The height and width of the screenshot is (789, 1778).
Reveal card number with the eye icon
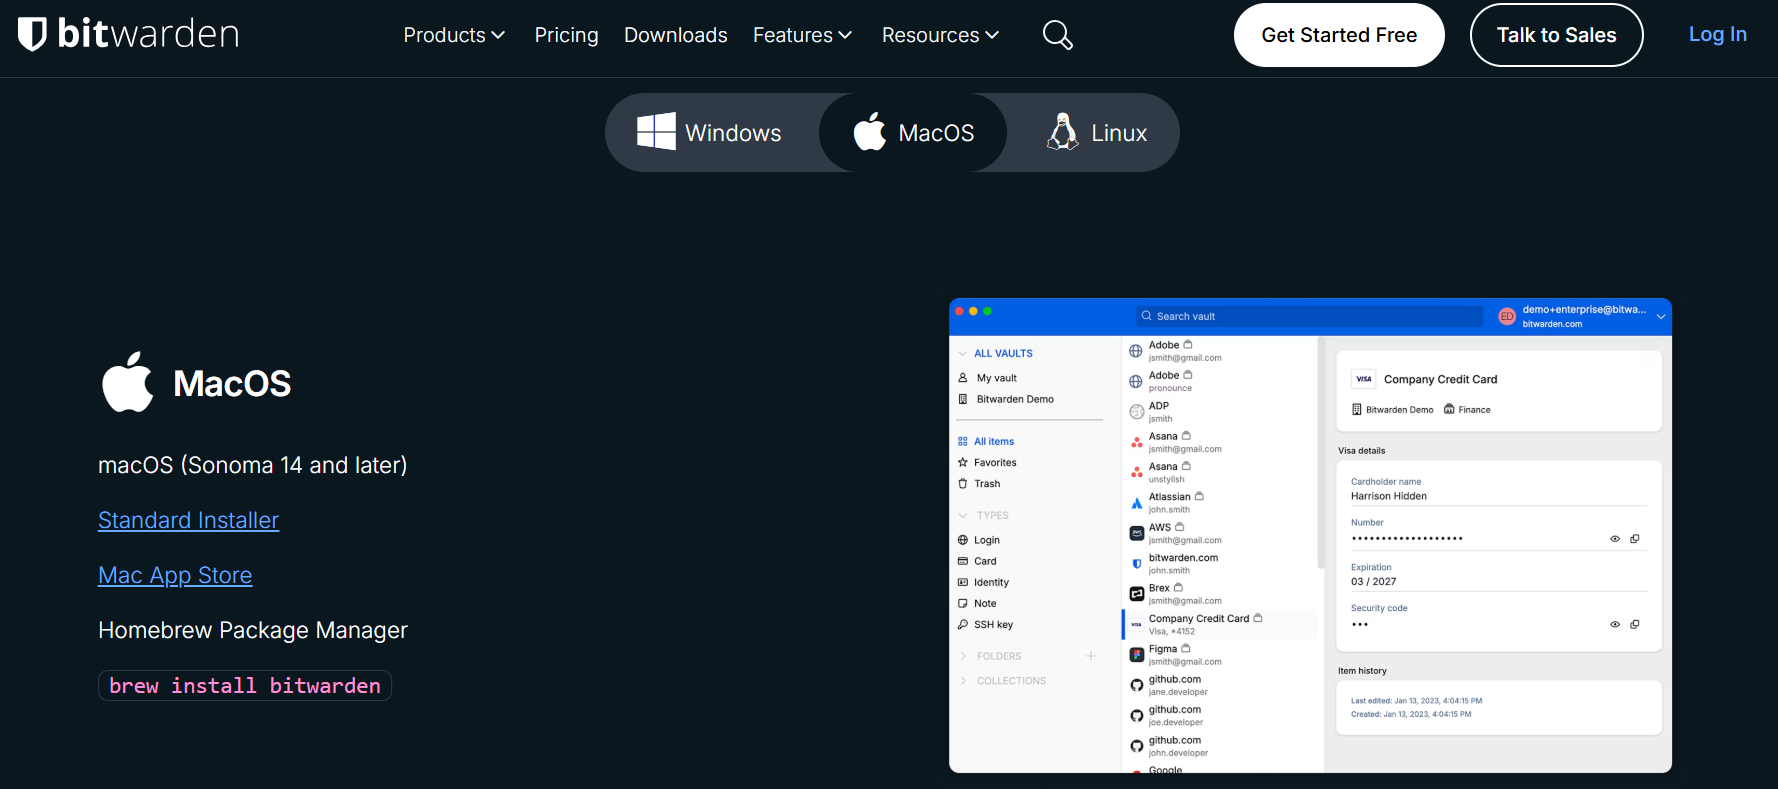pos(1614,539)
